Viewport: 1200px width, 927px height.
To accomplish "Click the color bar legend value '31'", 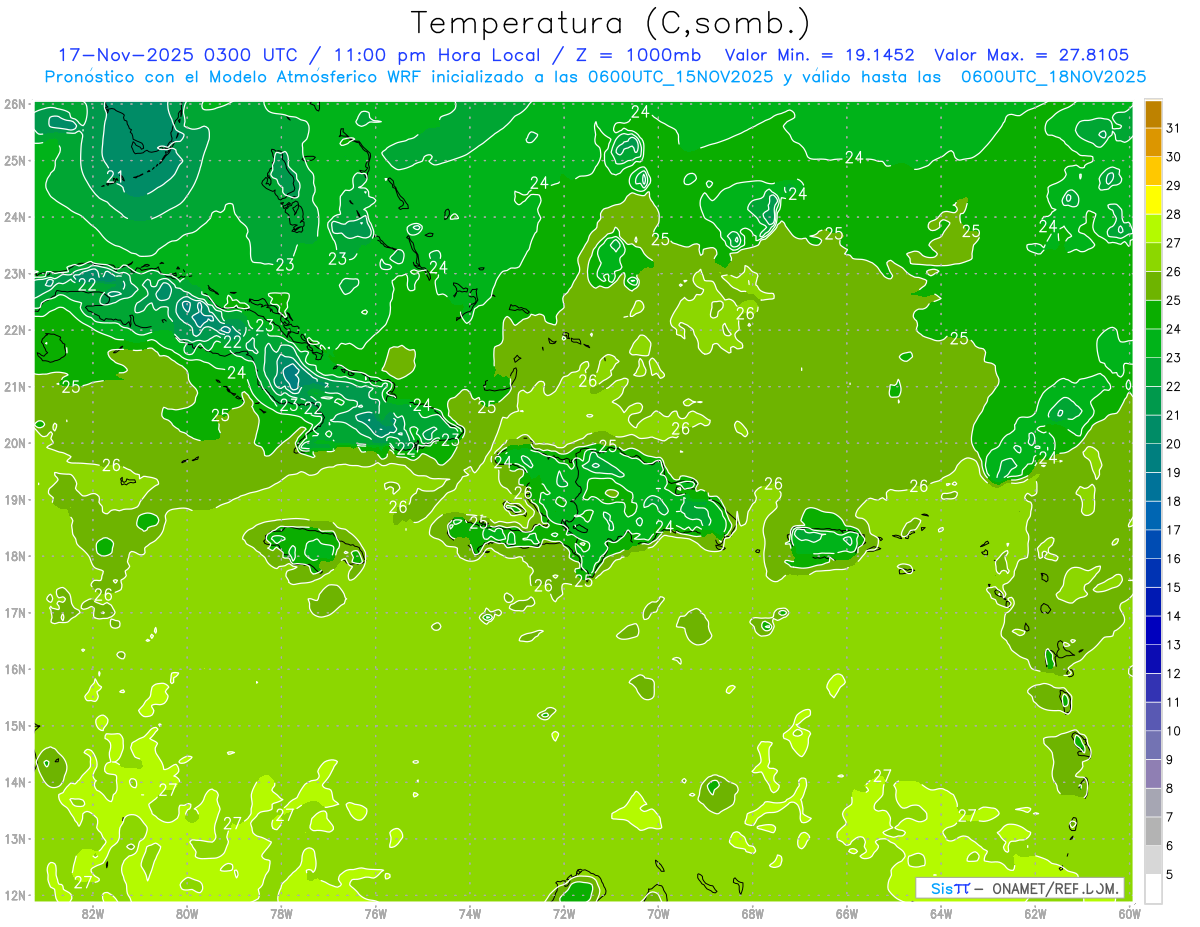I will click(x=1173, y=128).
